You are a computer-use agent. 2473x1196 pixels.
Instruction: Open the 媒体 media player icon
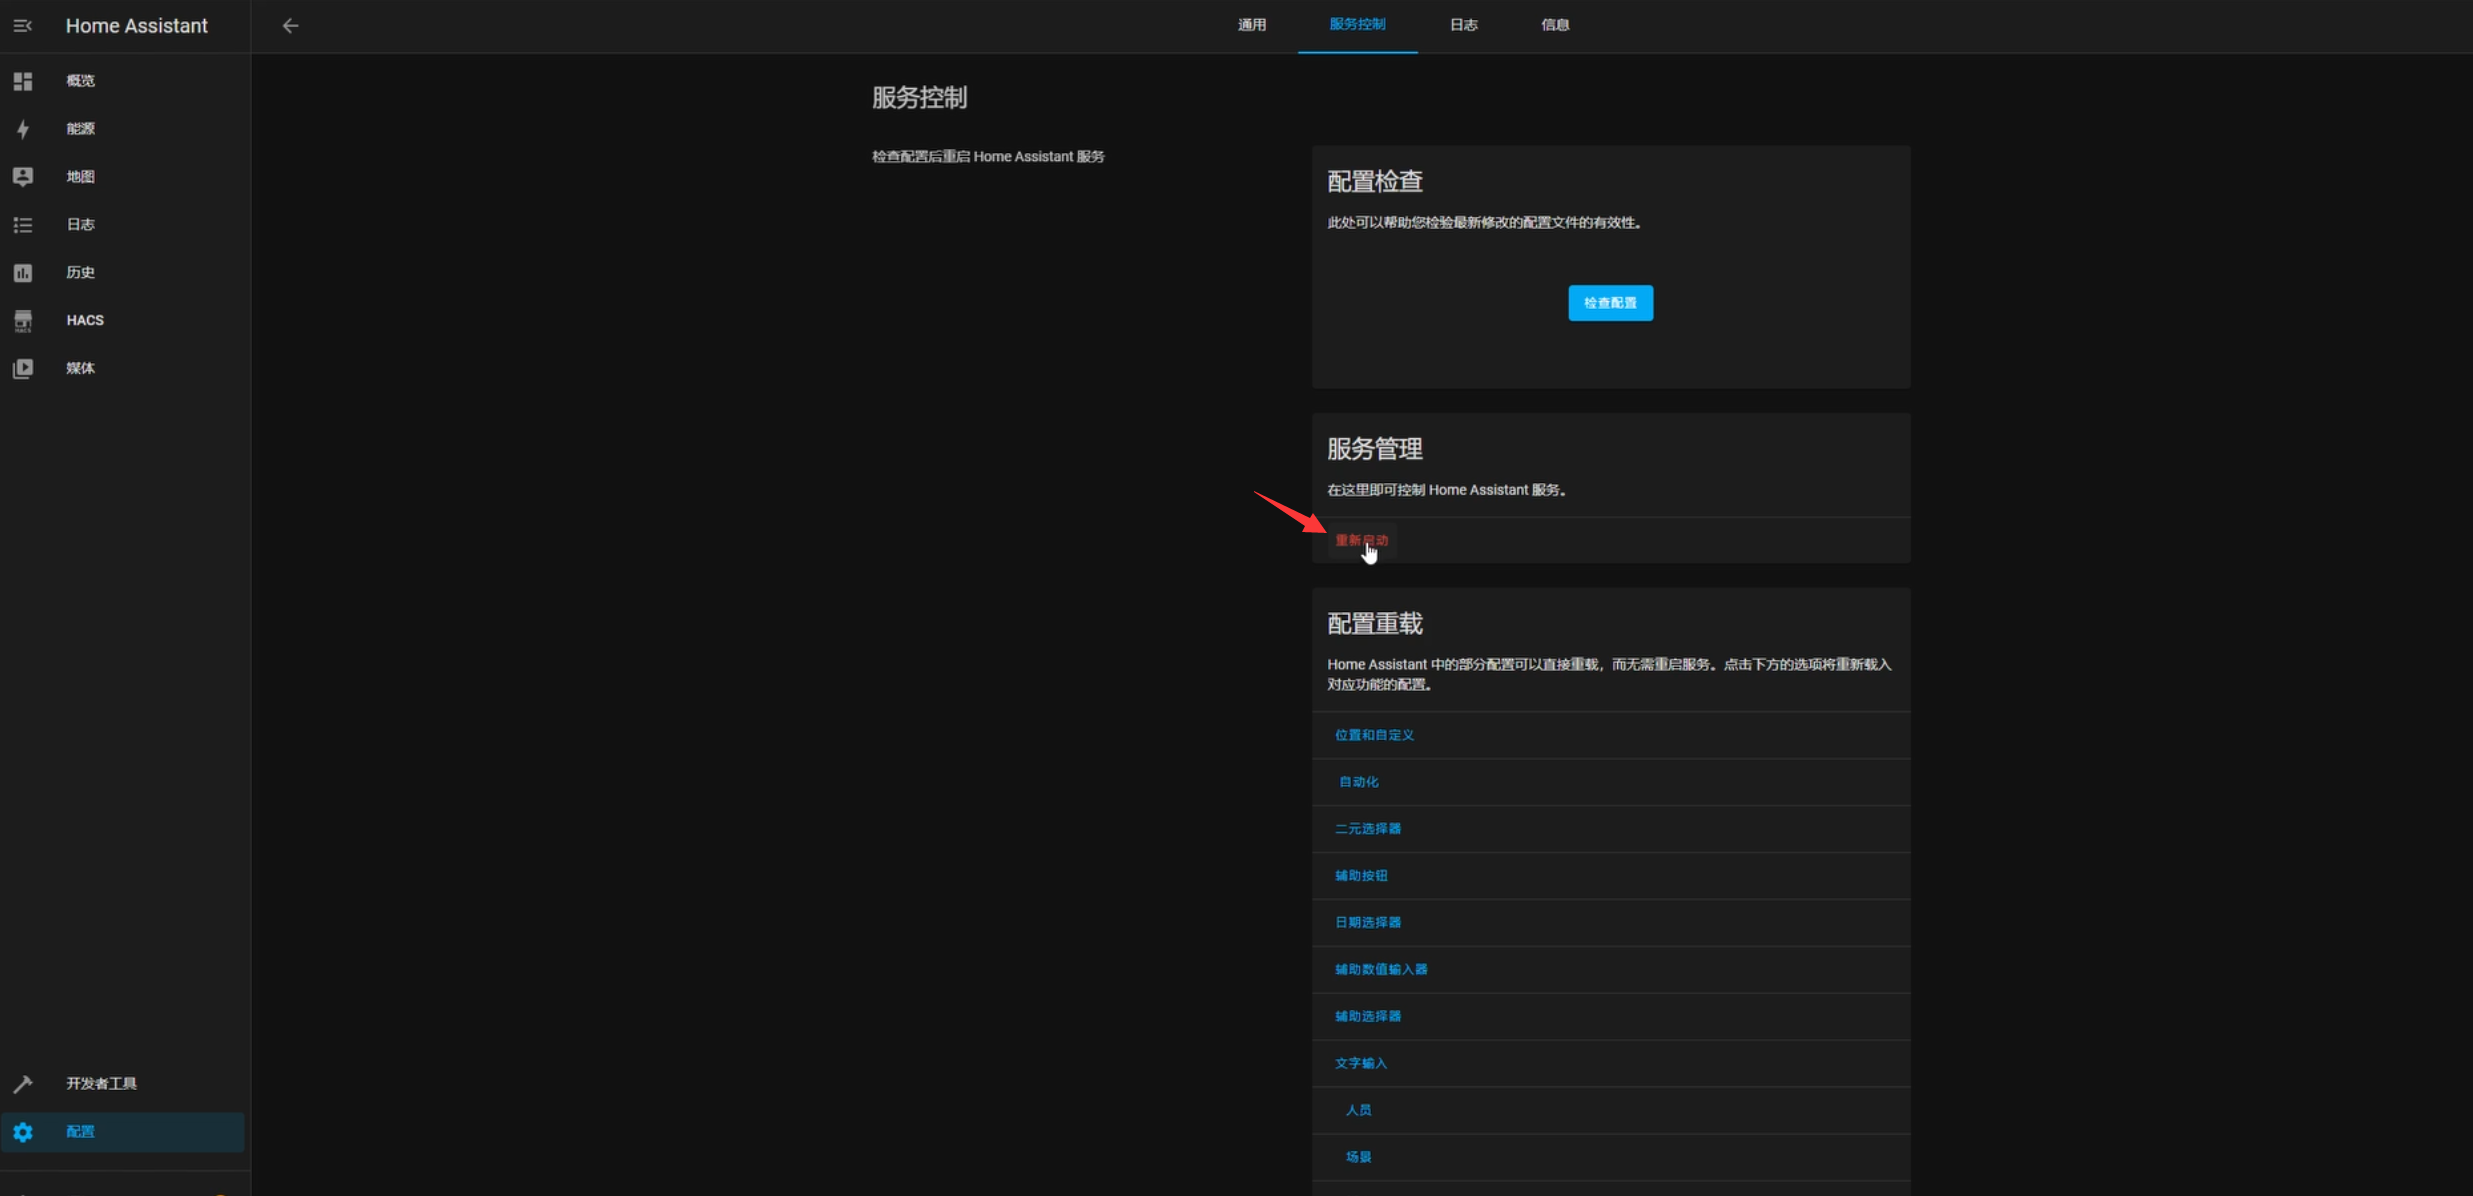point(22,369)
